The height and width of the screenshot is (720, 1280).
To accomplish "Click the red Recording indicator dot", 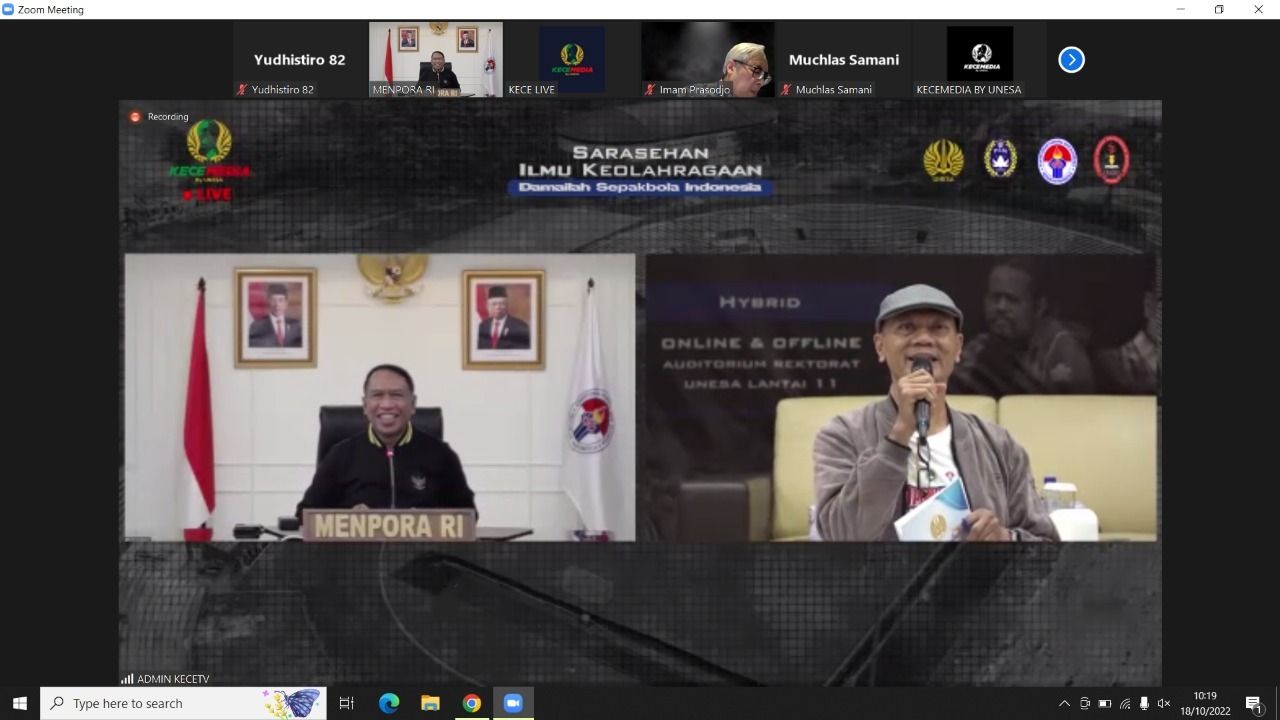I will 133,116.
